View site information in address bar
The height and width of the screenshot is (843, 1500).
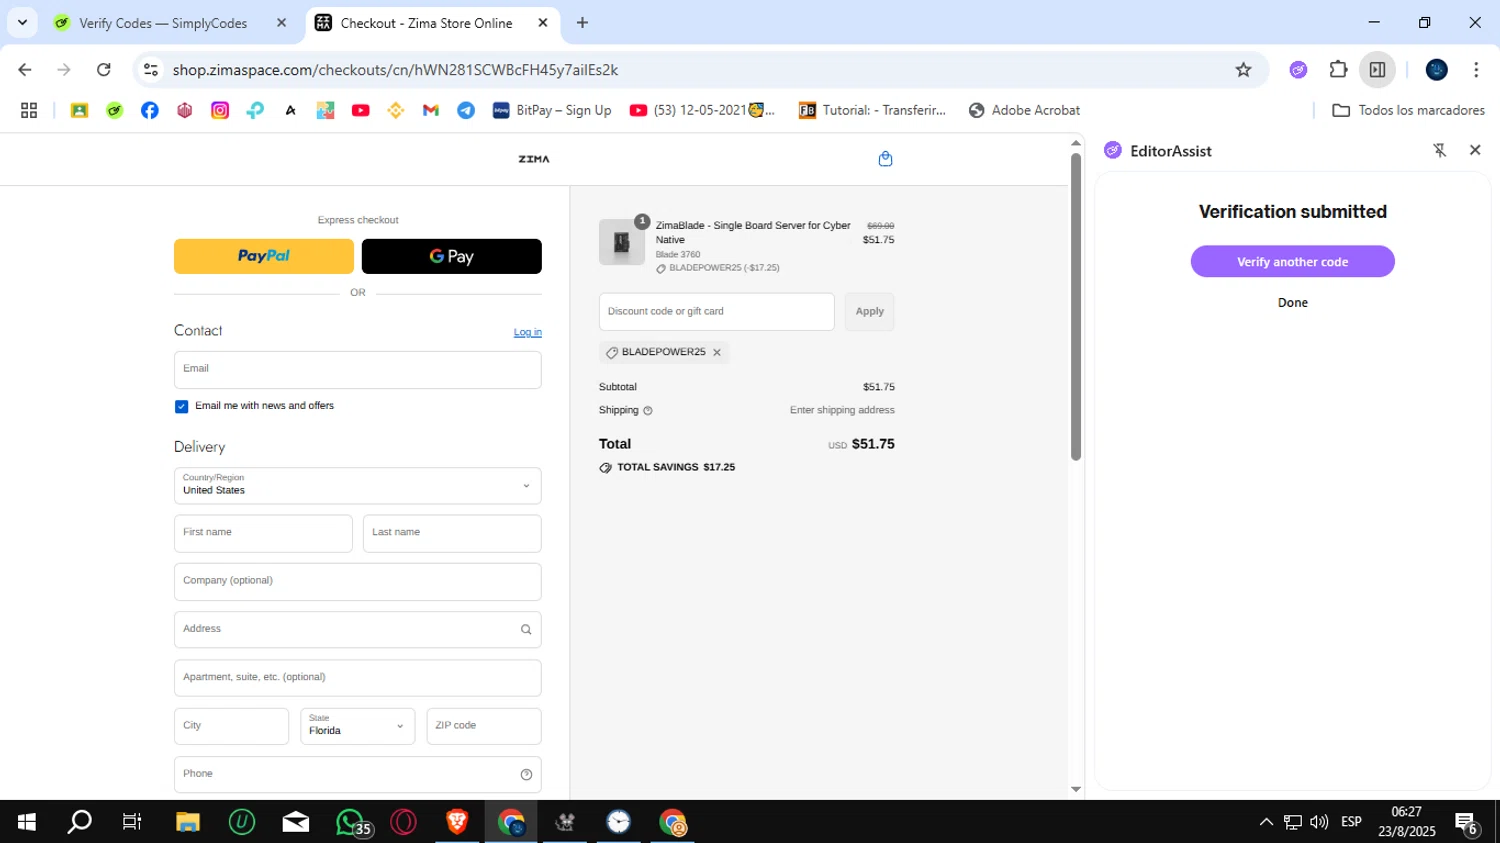(x=151, y=70)
